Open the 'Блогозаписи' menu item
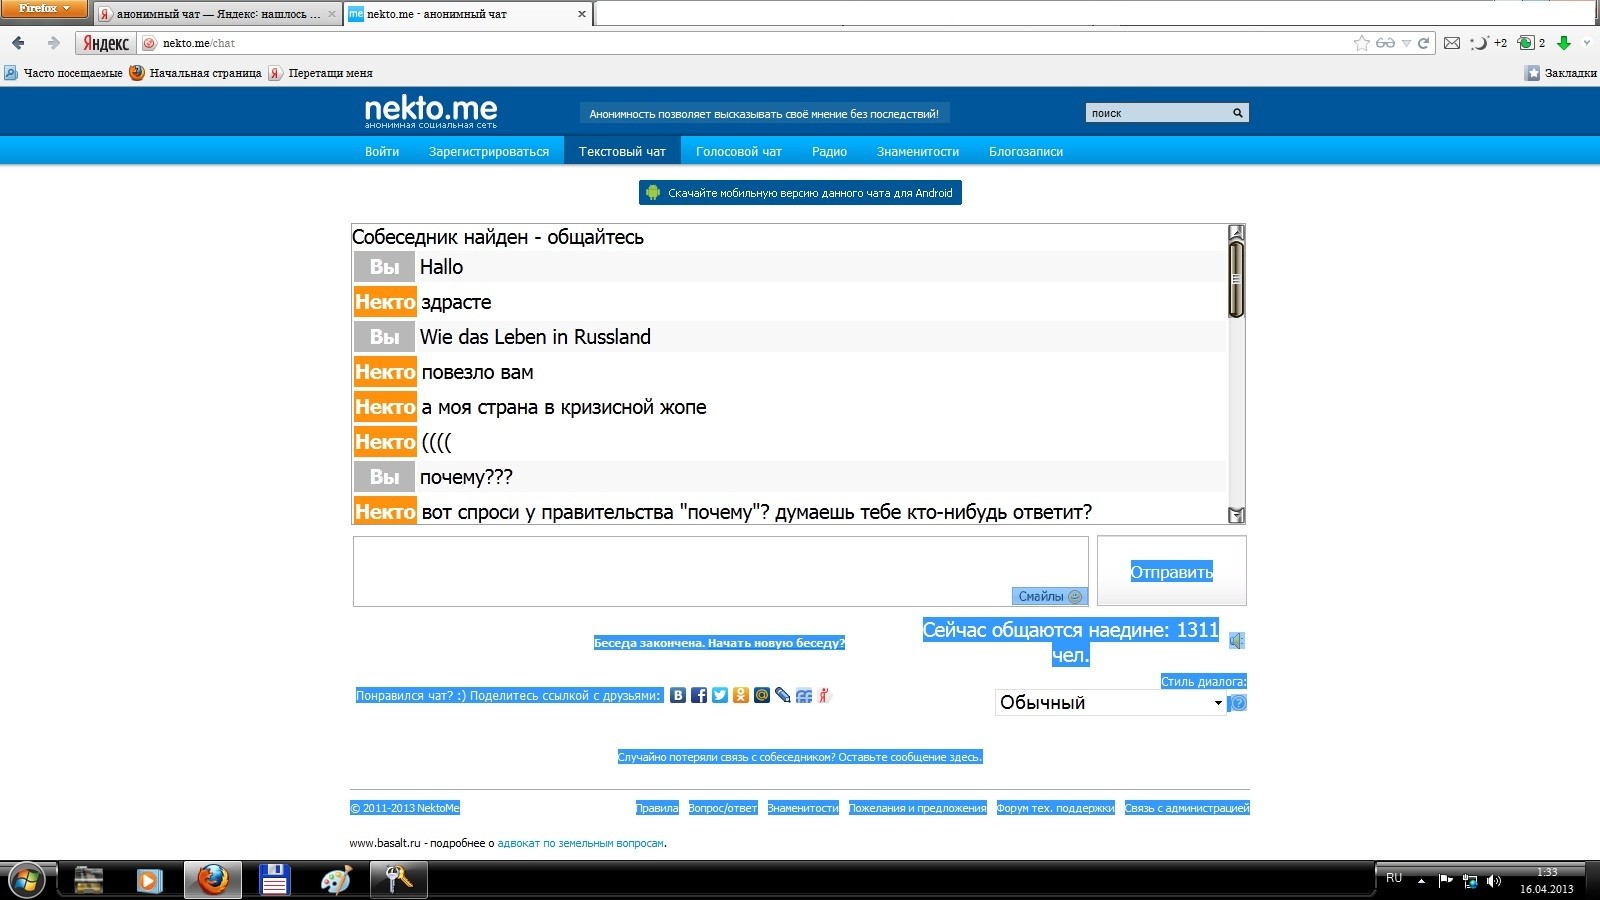Screen dimensions: 1600x900 click(1026, 152)
